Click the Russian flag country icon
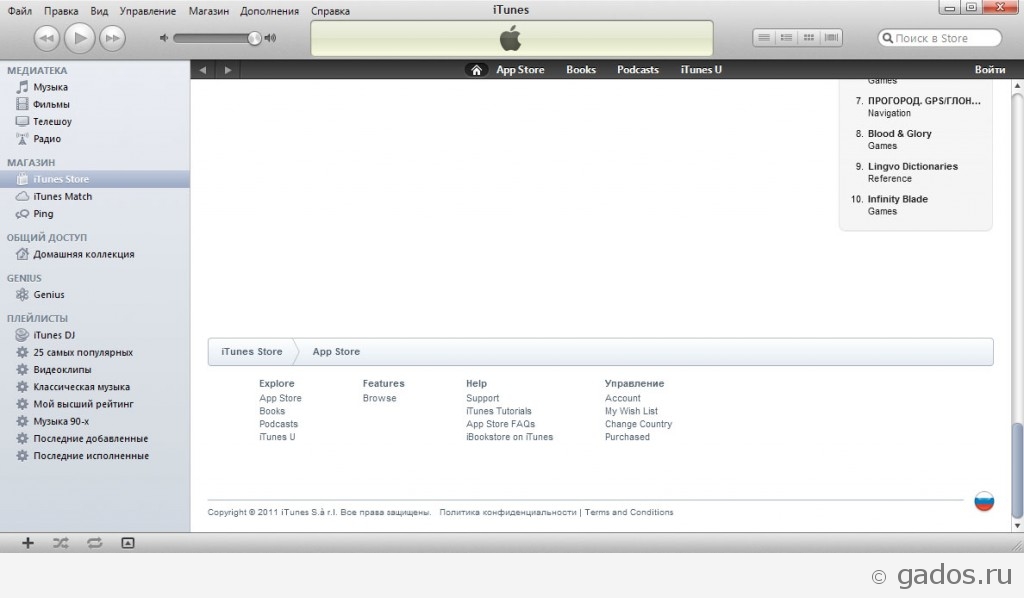Image resolution: width=1024 pixels, height=598 pixels. click(x=984, y=501)
